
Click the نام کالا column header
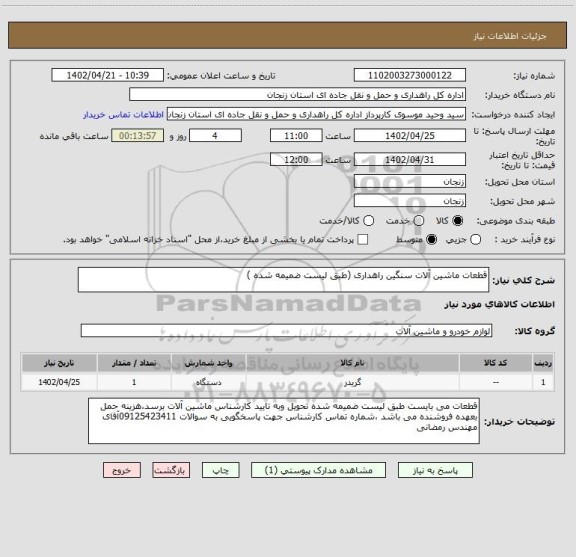(352, 363)
